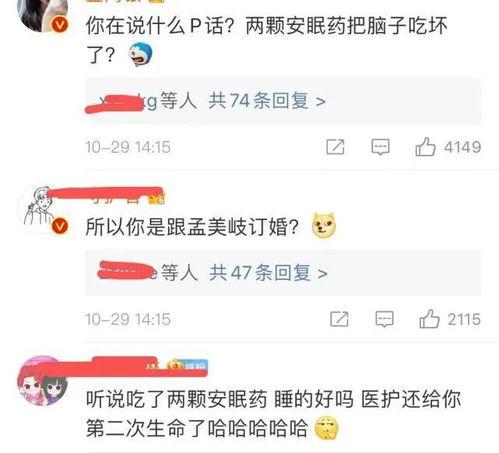Tap the 所以你是跟孟美岐订婚 comment text
Viewport: 499px width, 453px height.
(192, 227)
